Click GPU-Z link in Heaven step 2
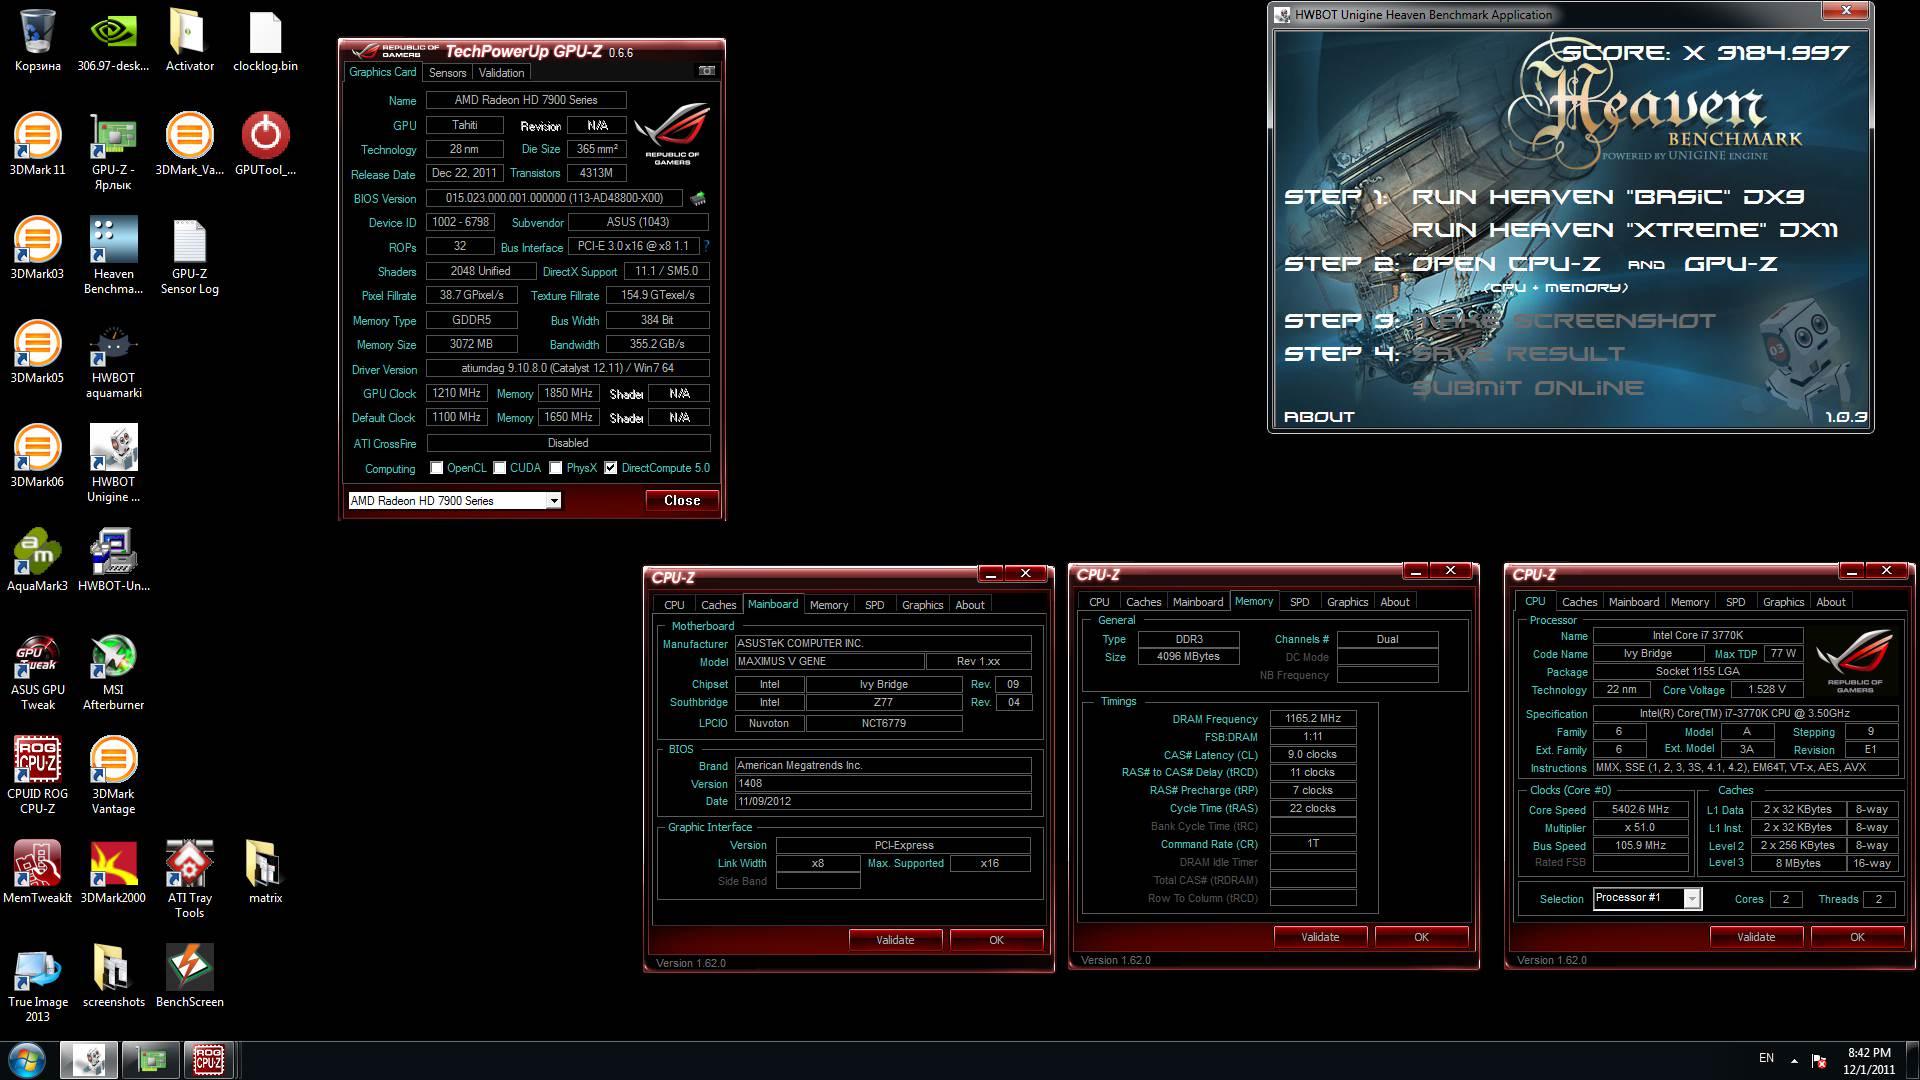The height and width of the screenshot is (1080, 1920). click(1731, 264)
